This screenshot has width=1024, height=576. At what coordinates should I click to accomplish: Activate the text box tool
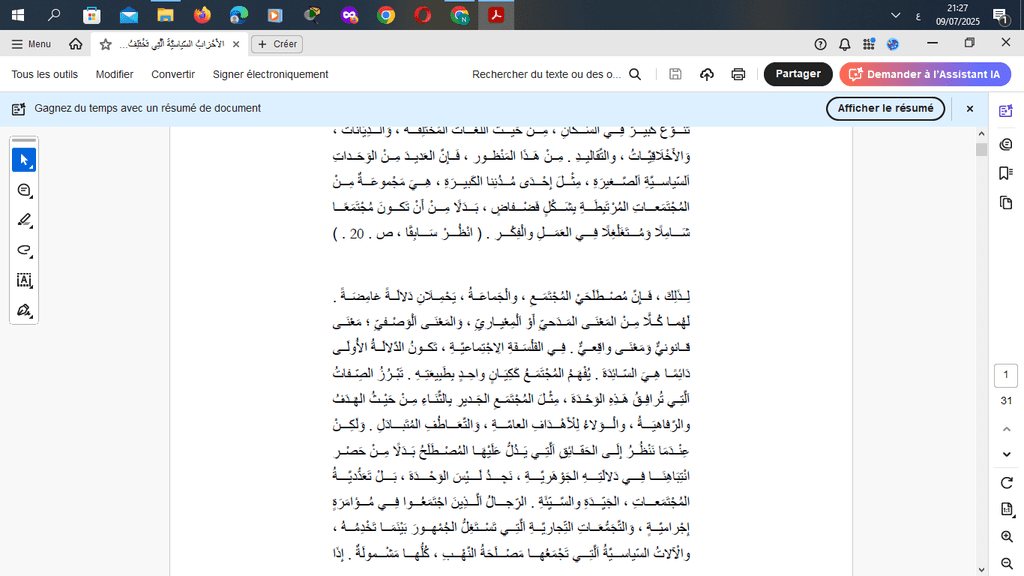(24, 280)
